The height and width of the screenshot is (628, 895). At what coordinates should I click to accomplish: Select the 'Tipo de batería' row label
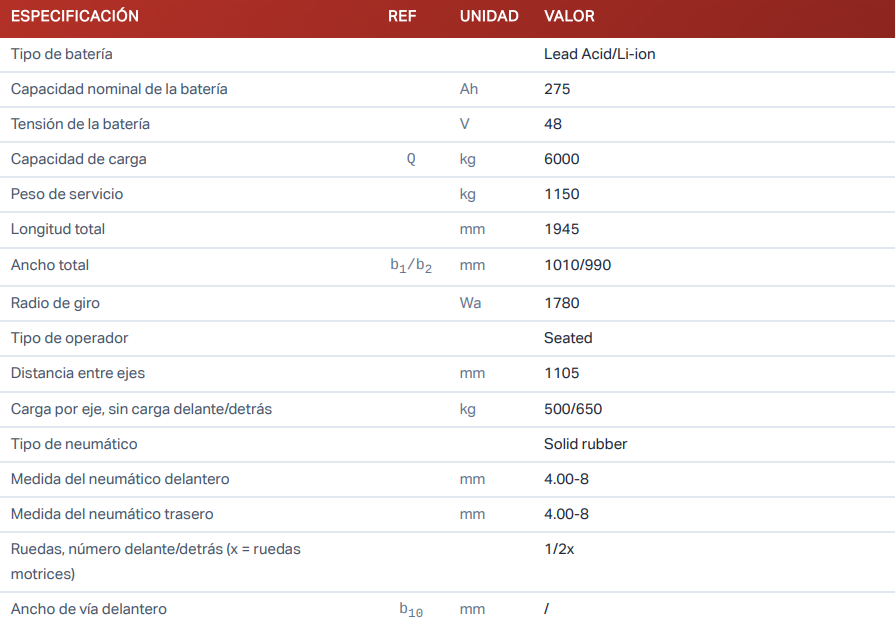tap(61, 54)
